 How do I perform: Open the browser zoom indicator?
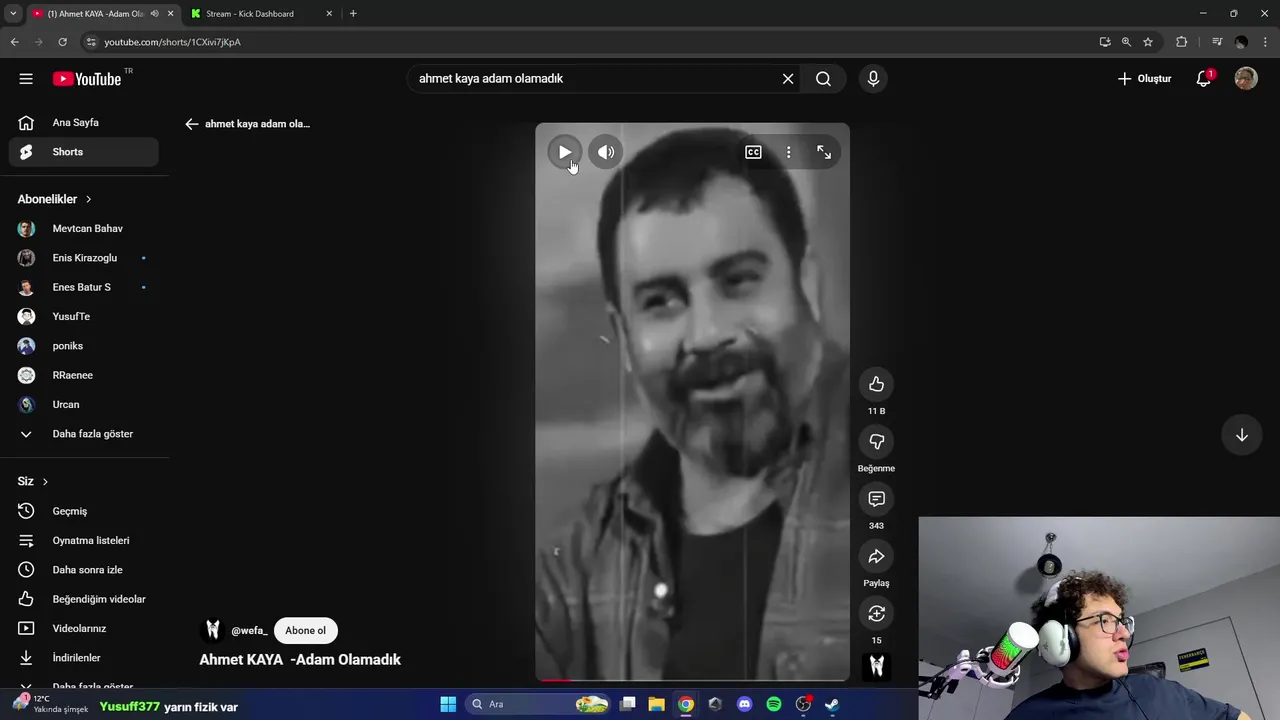click(1126, 42)
